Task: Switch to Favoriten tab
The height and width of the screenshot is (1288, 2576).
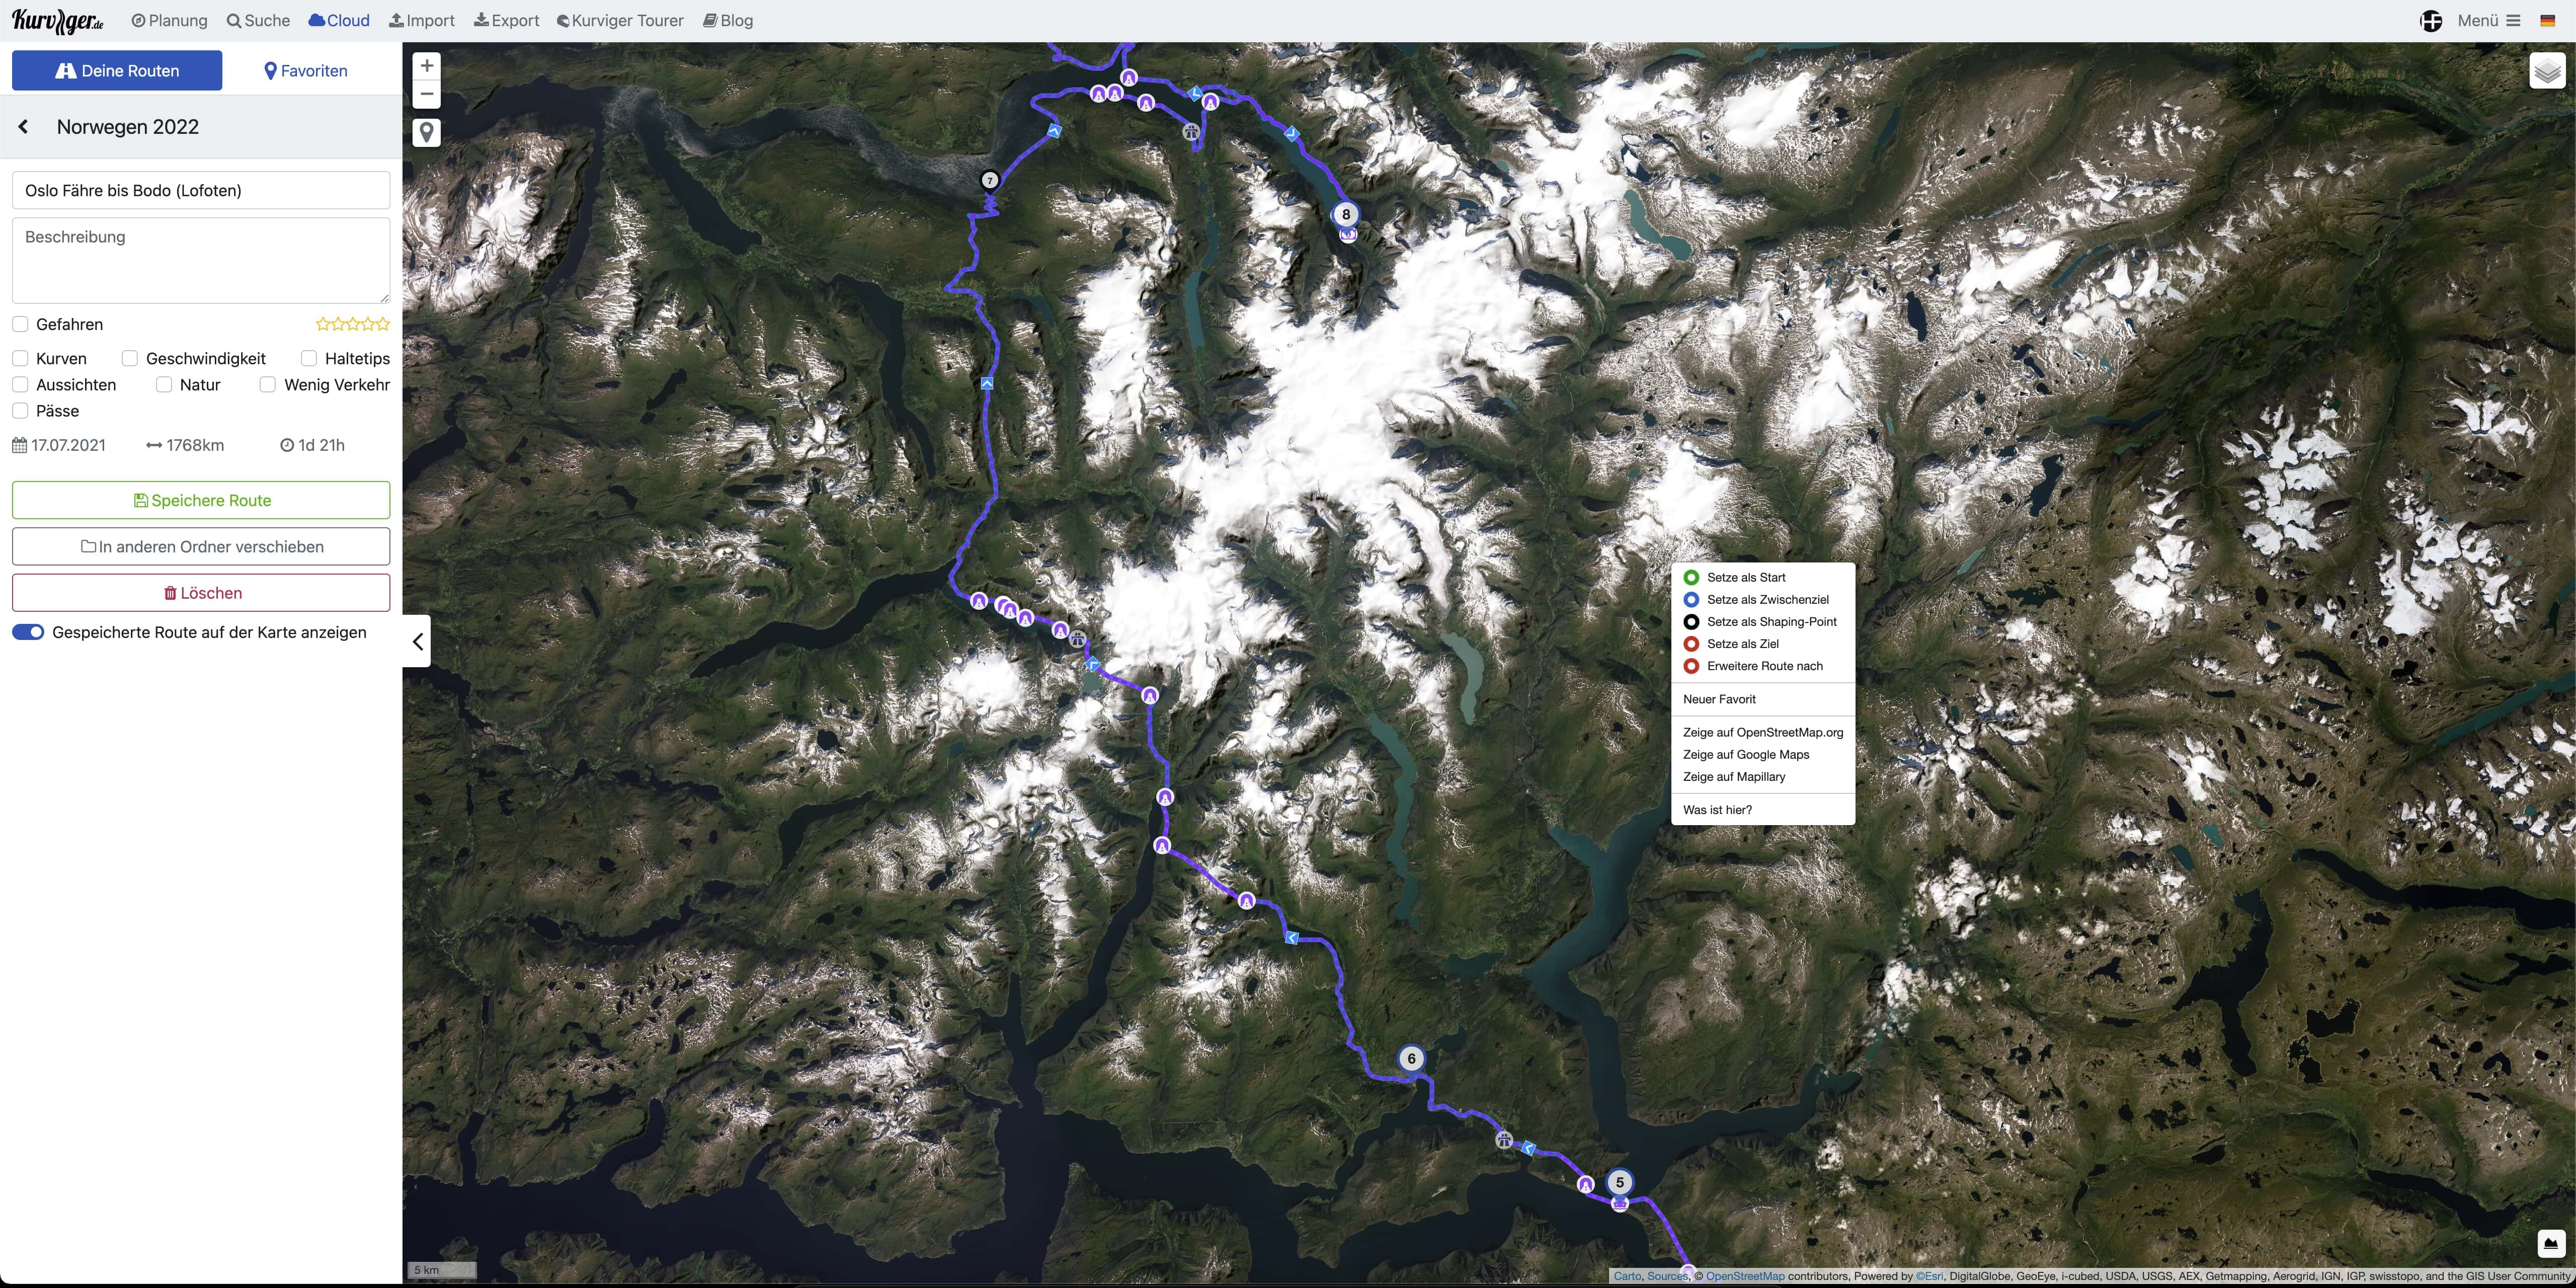Action: [x=306, y=71]
